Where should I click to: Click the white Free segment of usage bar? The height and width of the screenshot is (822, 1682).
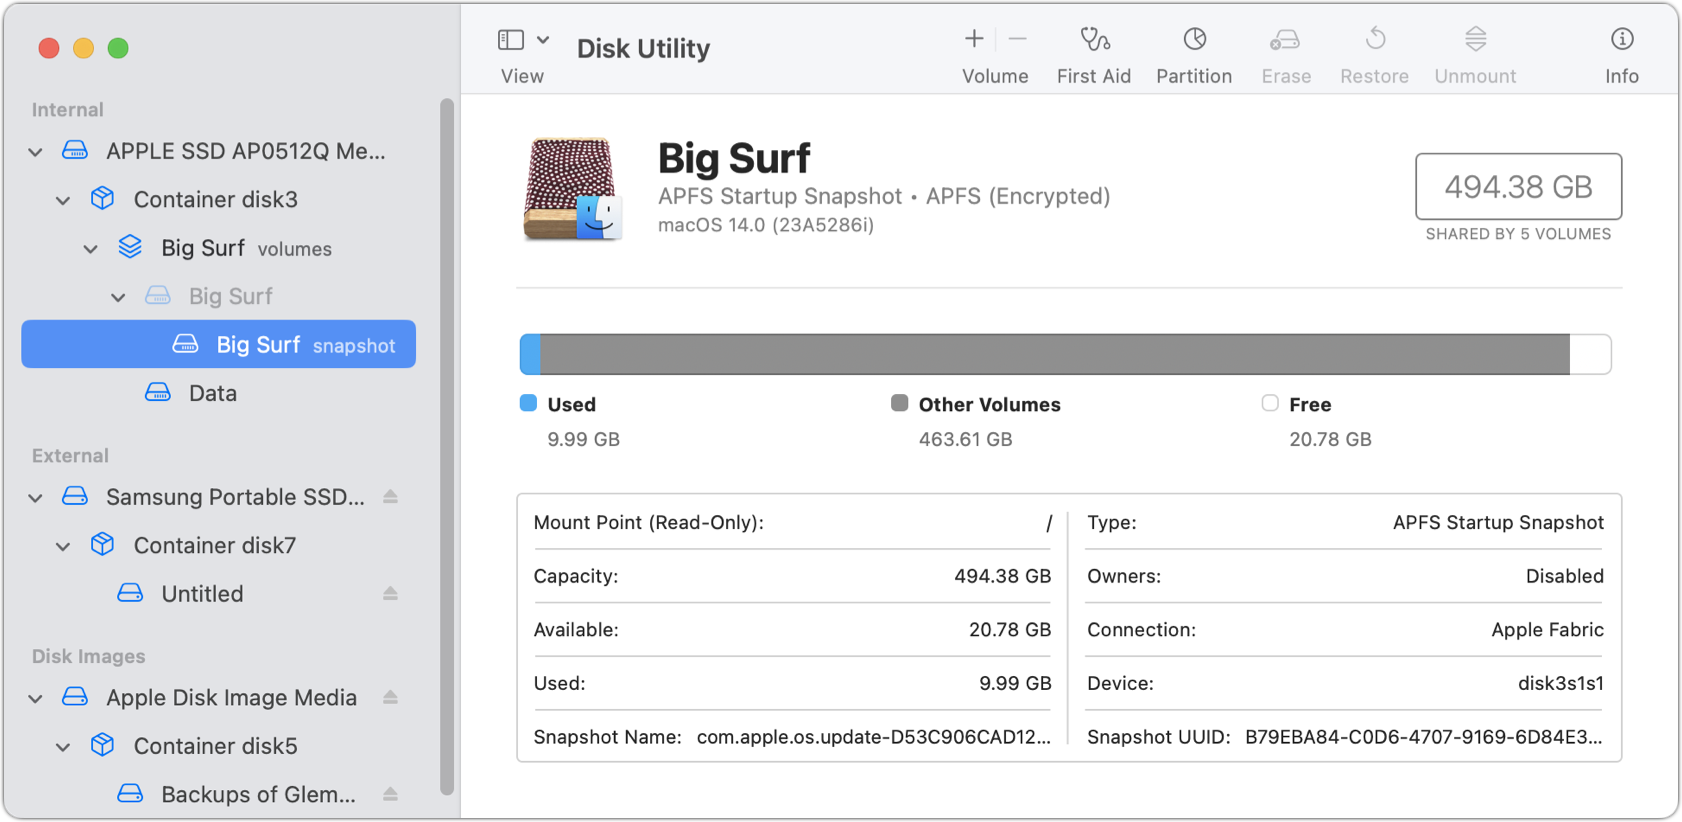point(1590,354)
